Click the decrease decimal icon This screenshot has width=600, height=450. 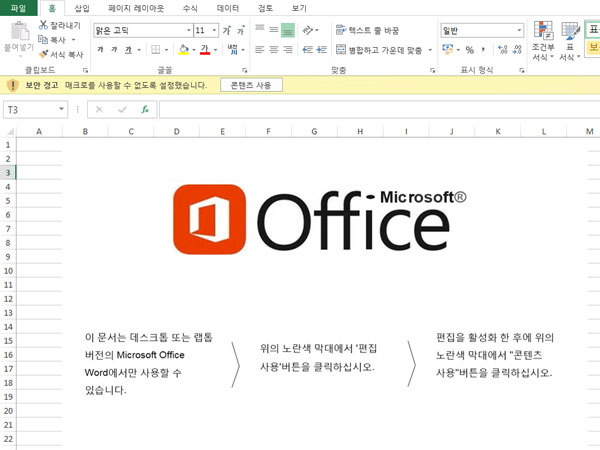[x=517, y=49]
